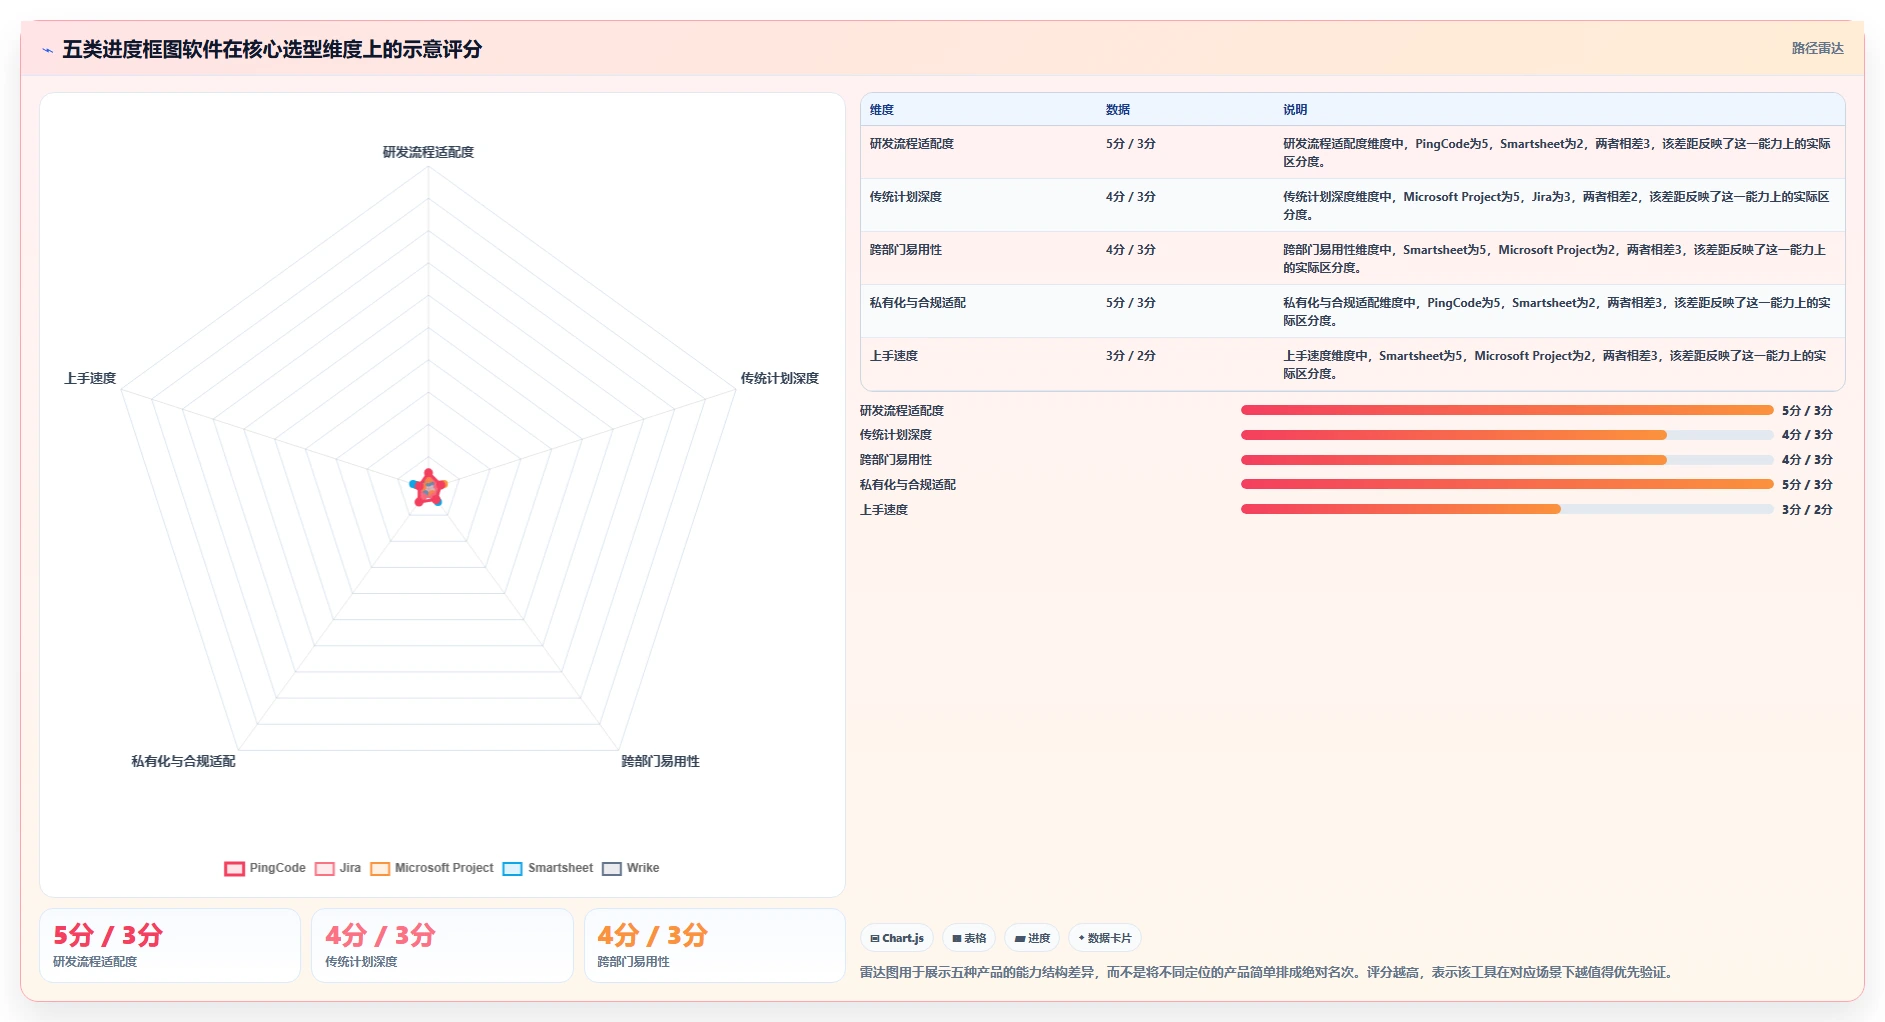Click the Chart.js tag chip
The image size is (1885, 1022).
pyautogui.click(x=897, y=938)
